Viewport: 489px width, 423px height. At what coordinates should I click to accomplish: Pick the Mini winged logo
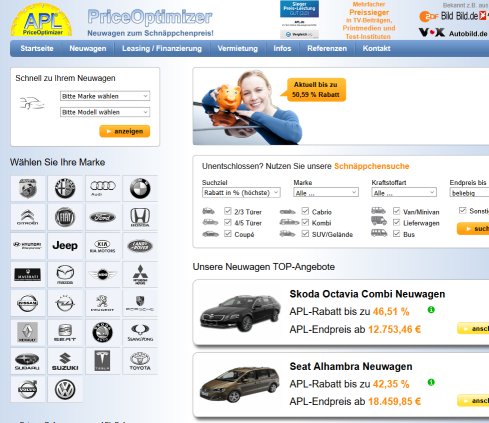[103, 275]
